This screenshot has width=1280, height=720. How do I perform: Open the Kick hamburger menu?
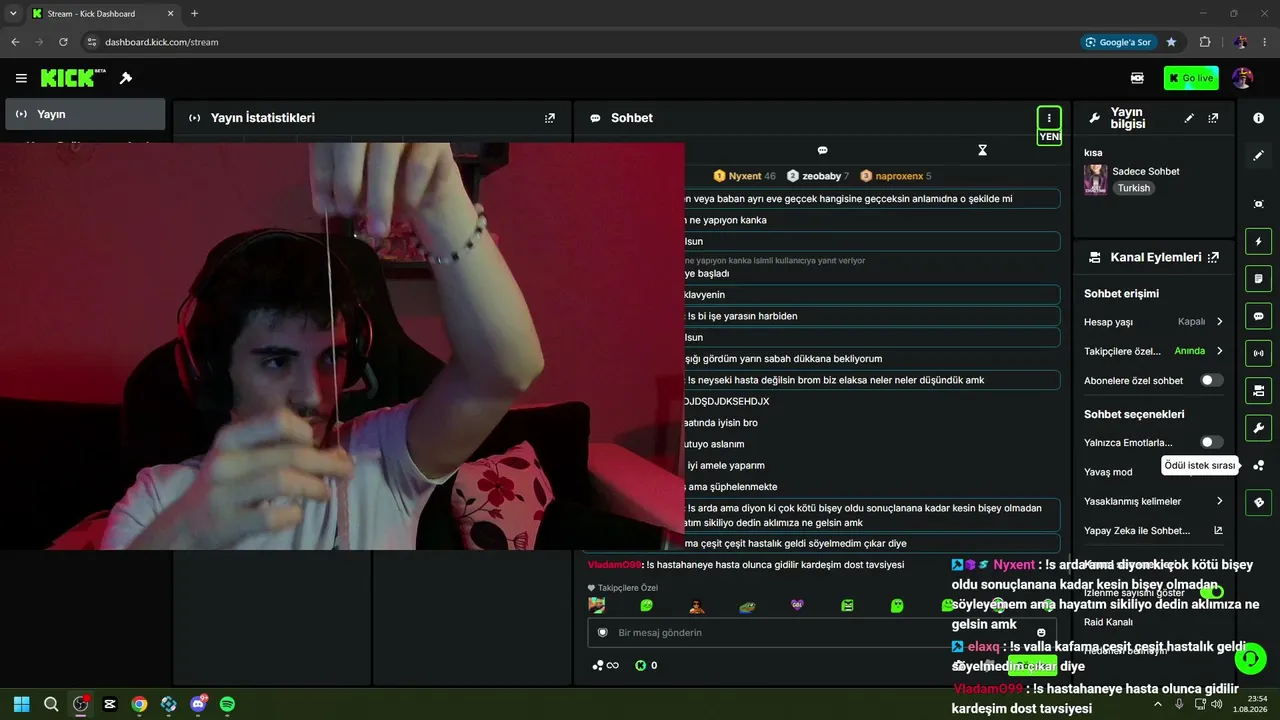click(x=21, y=78)
